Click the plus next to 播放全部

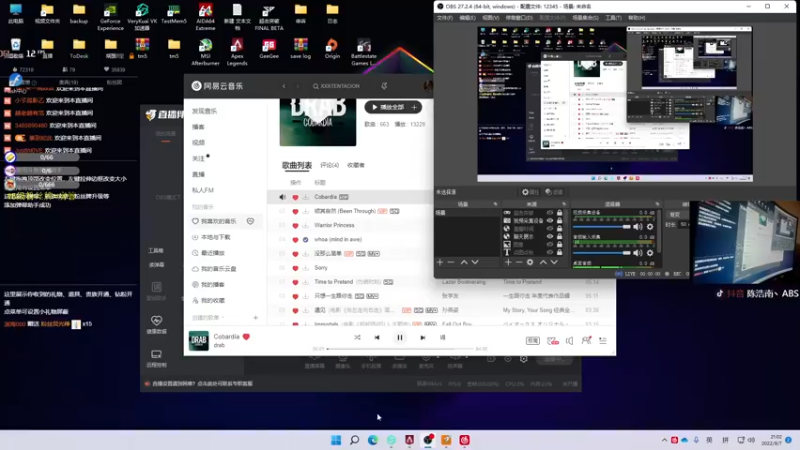(415, 107)
